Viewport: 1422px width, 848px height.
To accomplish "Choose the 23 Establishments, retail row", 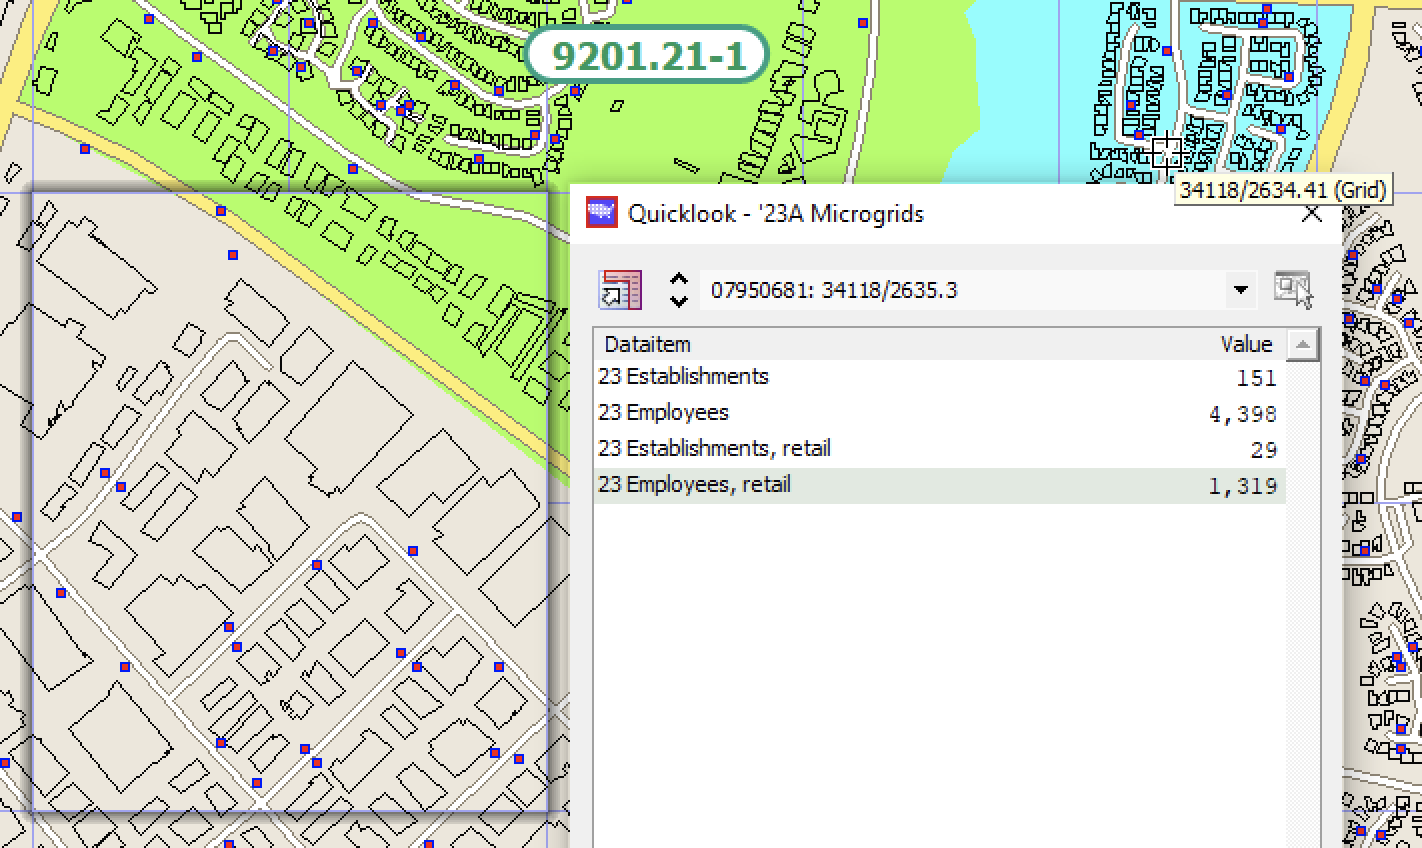I will [938, 449].
